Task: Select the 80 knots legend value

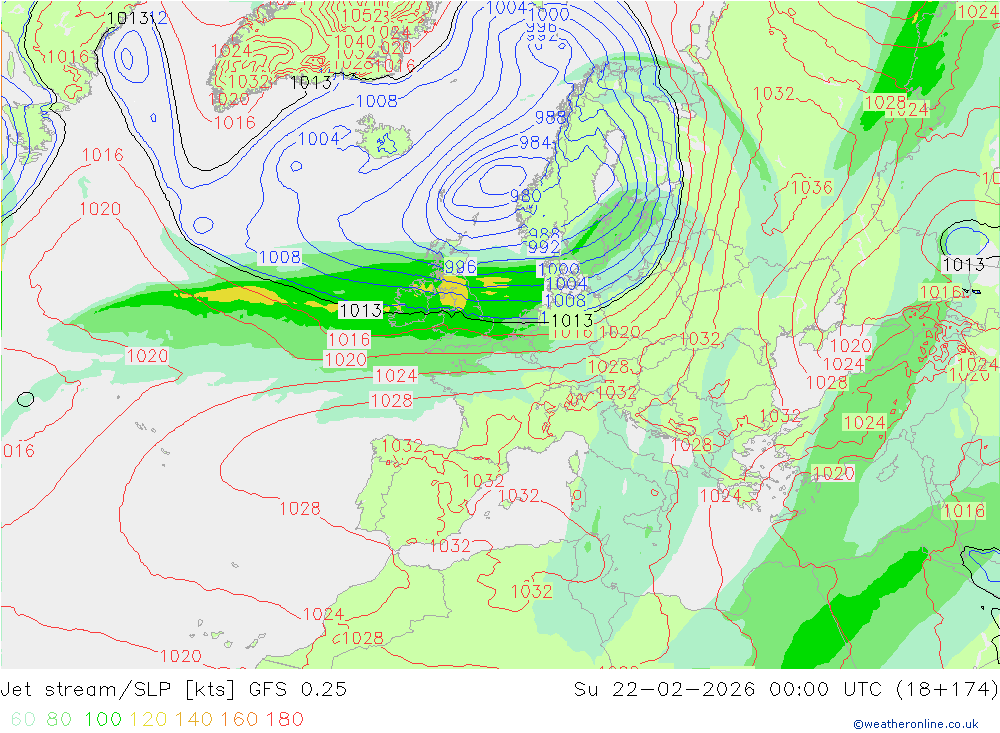Action: click(x=59, y=719)
